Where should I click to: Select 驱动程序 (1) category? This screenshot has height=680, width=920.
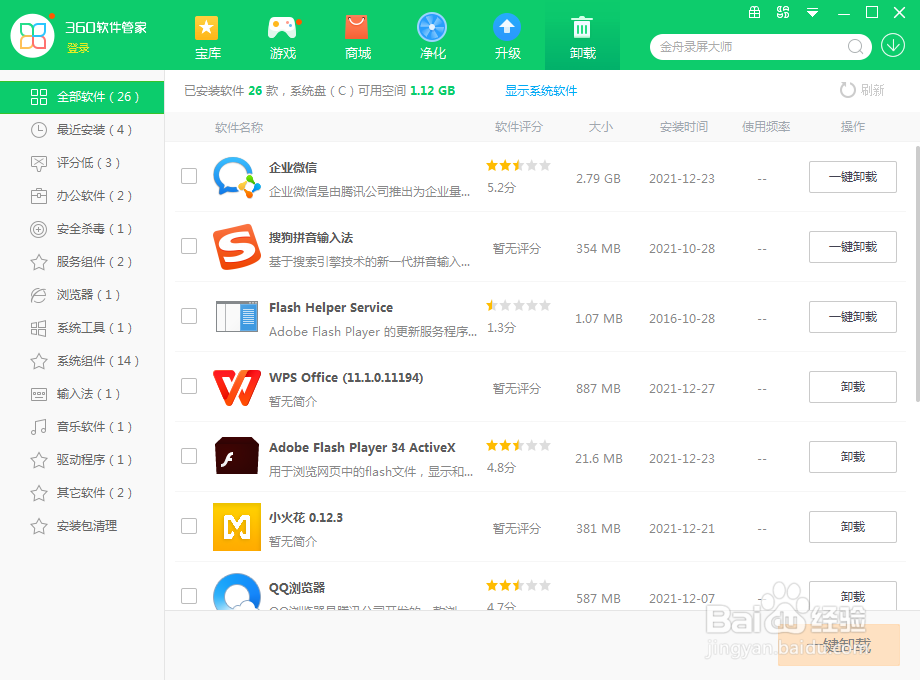tap(82, 459)
